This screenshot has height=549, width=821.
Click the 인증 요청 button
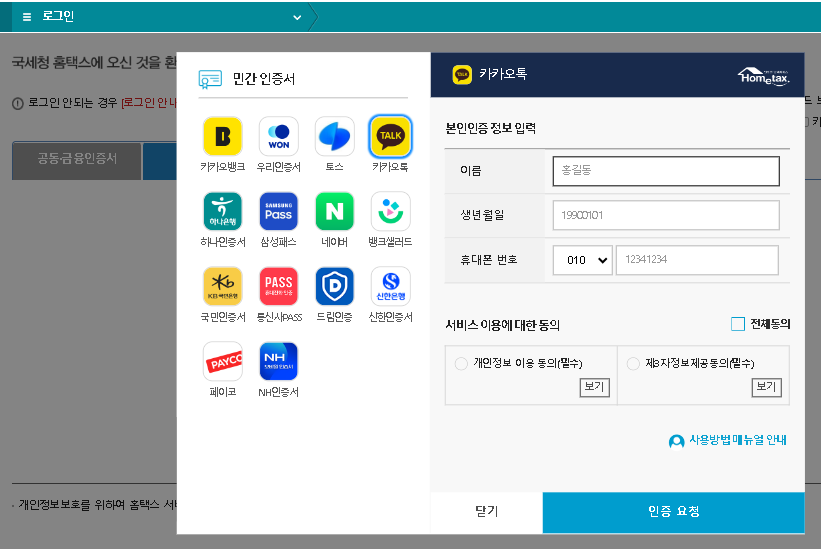pos(673,512)
